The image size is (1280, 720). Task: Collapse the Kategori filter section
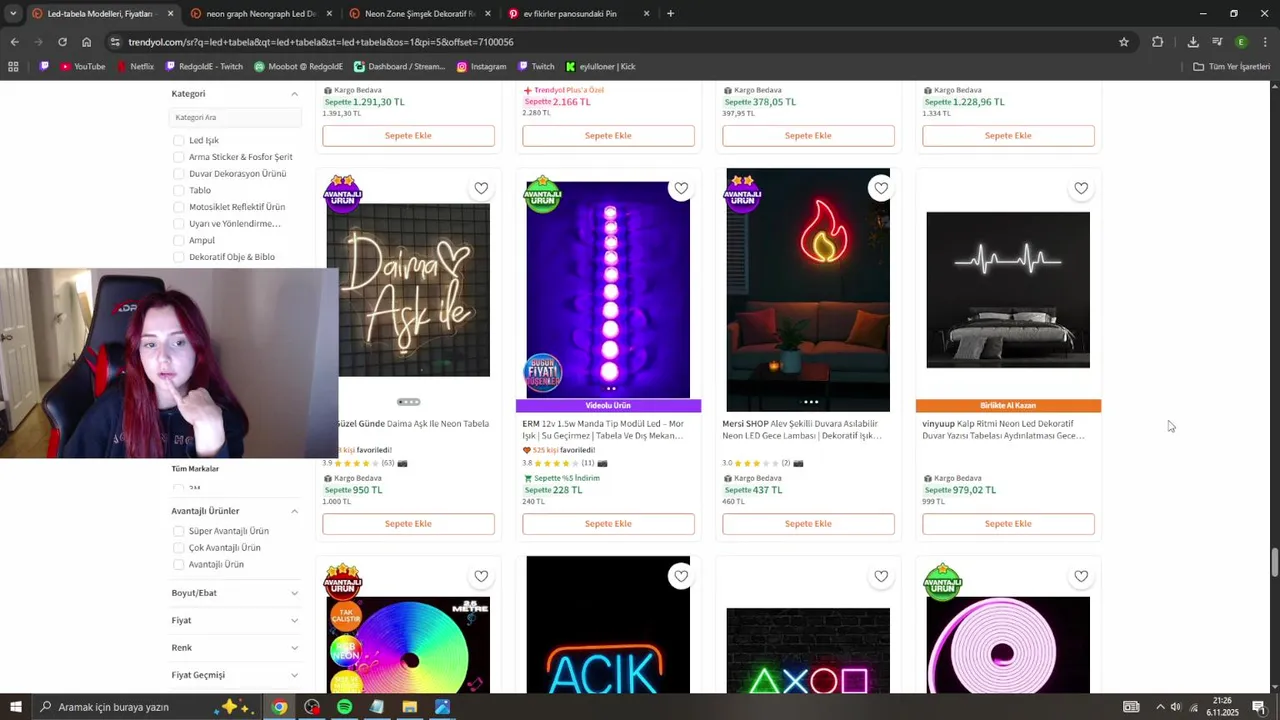[x=294, y=94]
